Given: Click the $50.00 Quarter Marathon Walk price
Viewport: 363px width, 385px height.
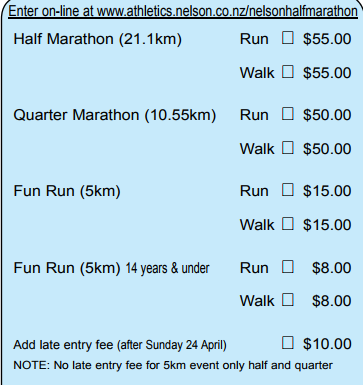Looking at the screenshot, I should coord(327,149).
